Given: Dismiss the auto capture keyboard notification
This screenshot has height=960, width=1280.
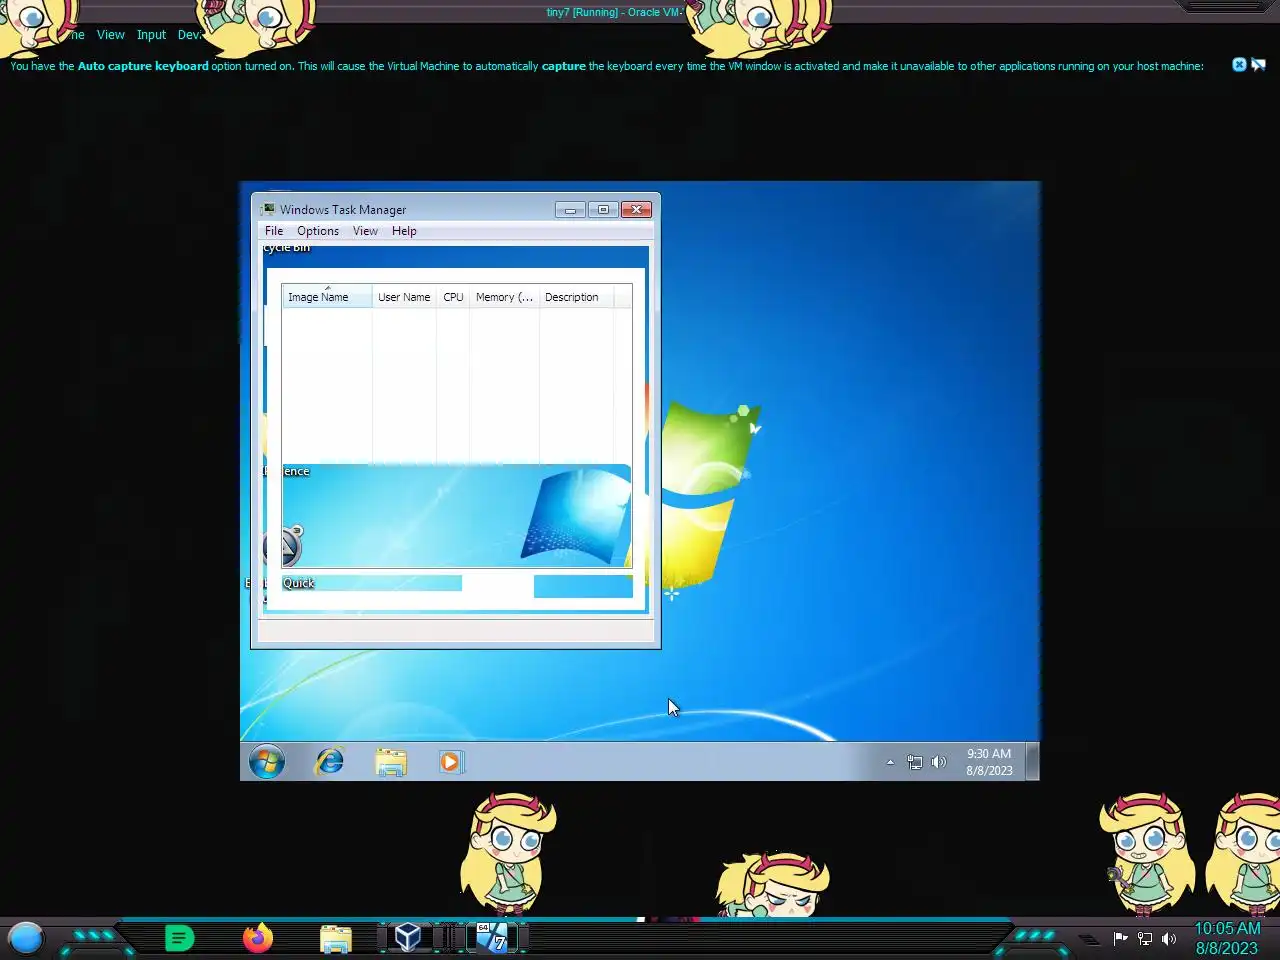Looking at the screenshot, I should point(1239,65).
